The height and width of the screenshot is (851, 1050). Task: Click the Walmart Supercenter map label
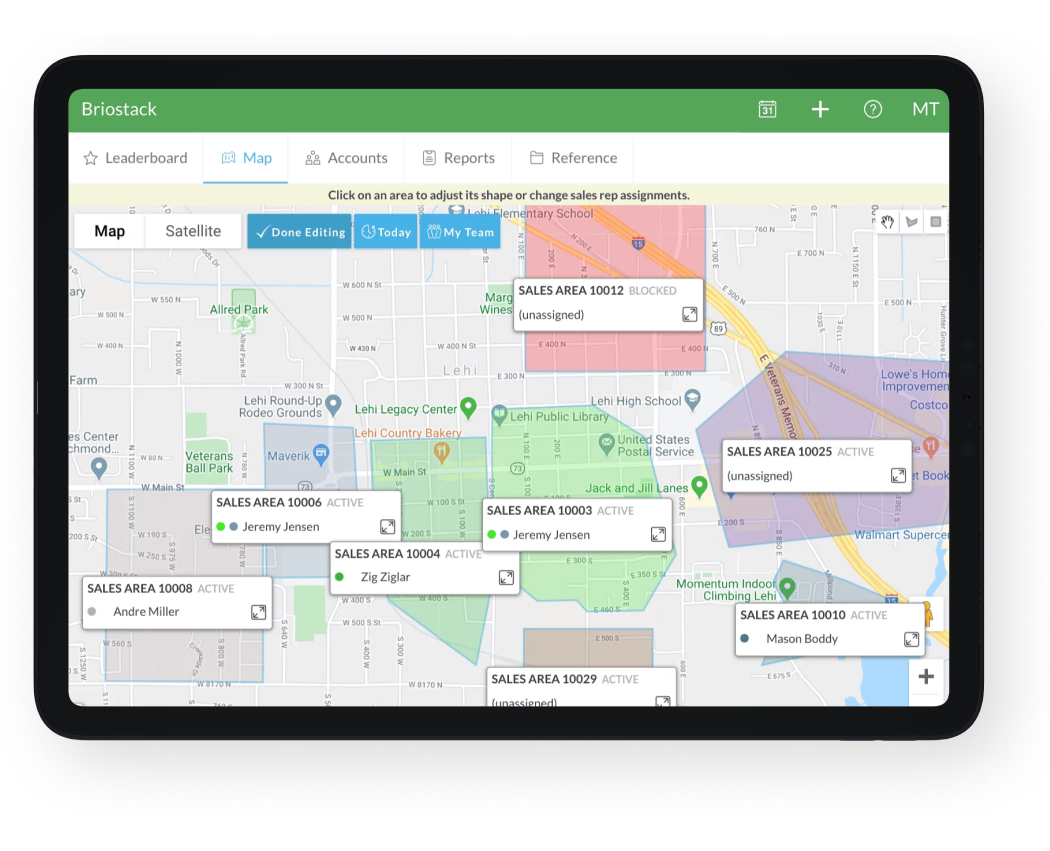[901, 535]
